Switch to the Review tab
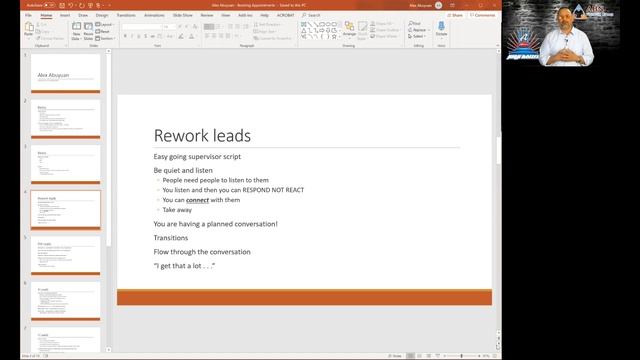 click(207, 15)
